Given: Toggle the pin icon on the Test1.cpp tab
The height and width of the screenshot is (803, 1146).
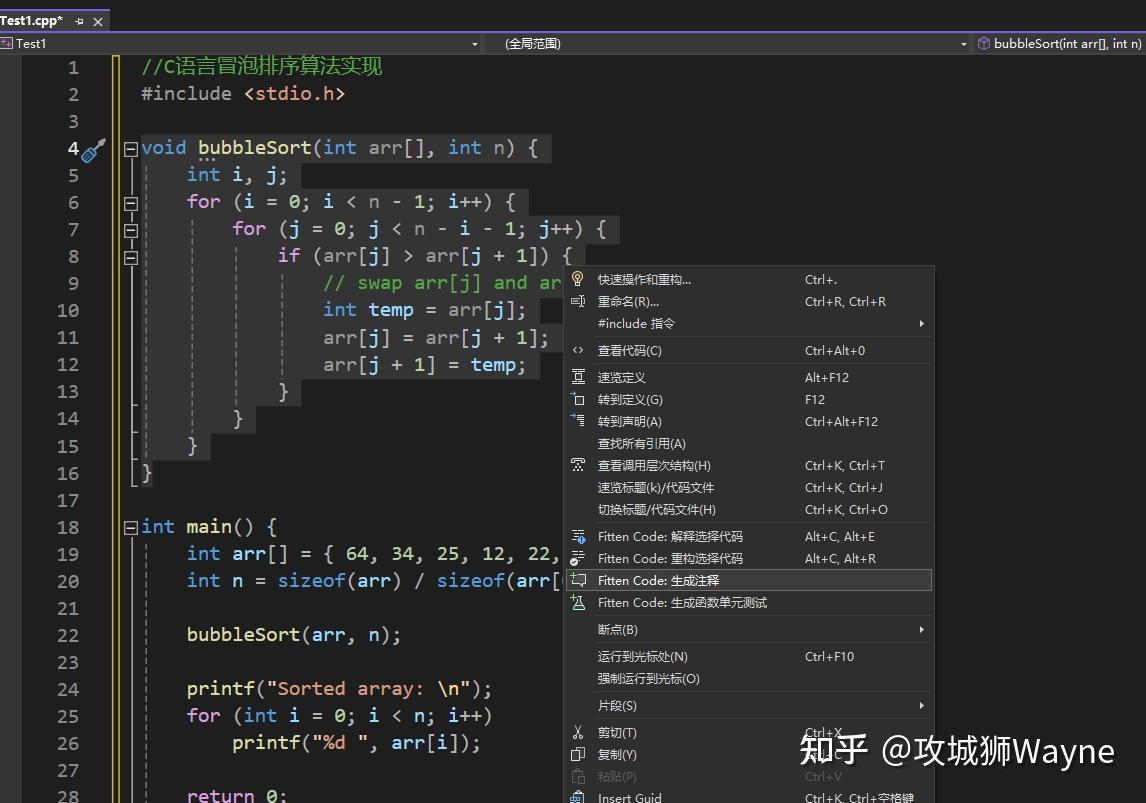Looking at the screenshot, I should [x=80, y=20].
